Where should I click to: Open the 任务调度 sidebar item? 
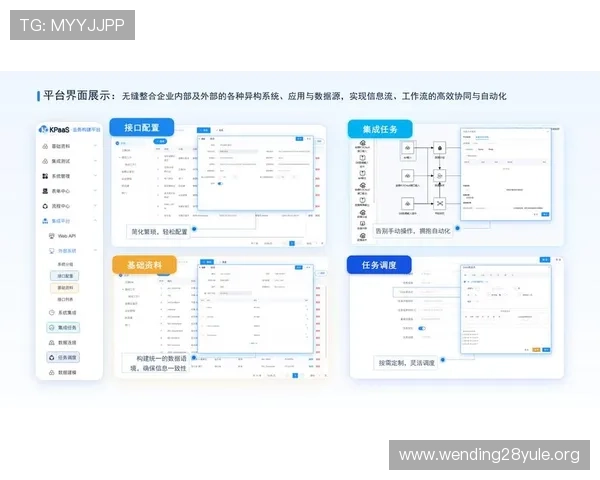click(x=63, y=358)
